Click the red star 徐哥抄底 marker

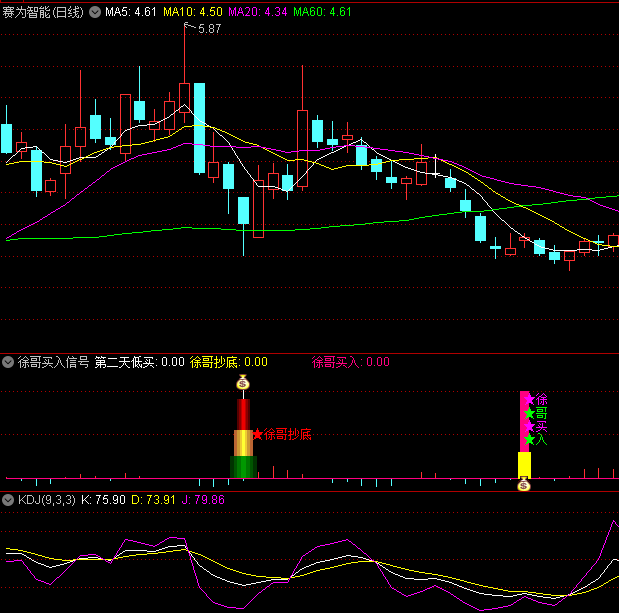tap(257, 434)
